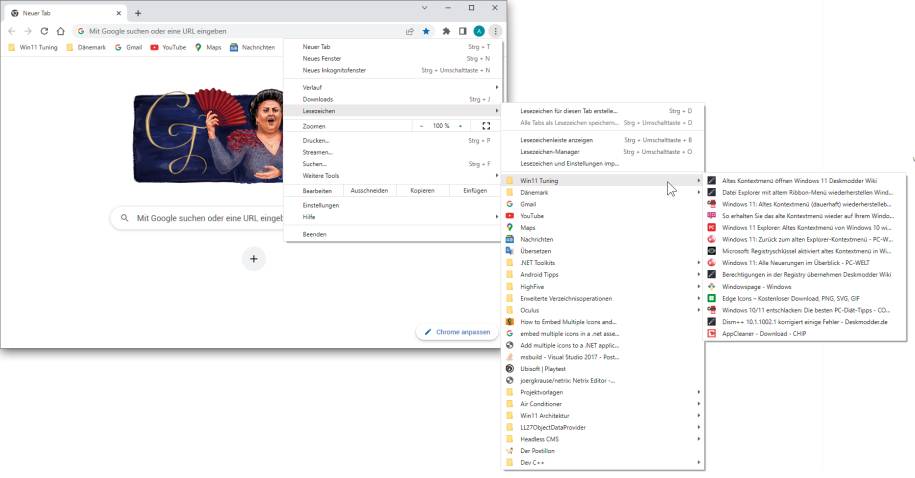Screen dimensions: 915x478
Task: Open Win11 Tuning folder in bookmarks bar
Action: coord(33,47)
